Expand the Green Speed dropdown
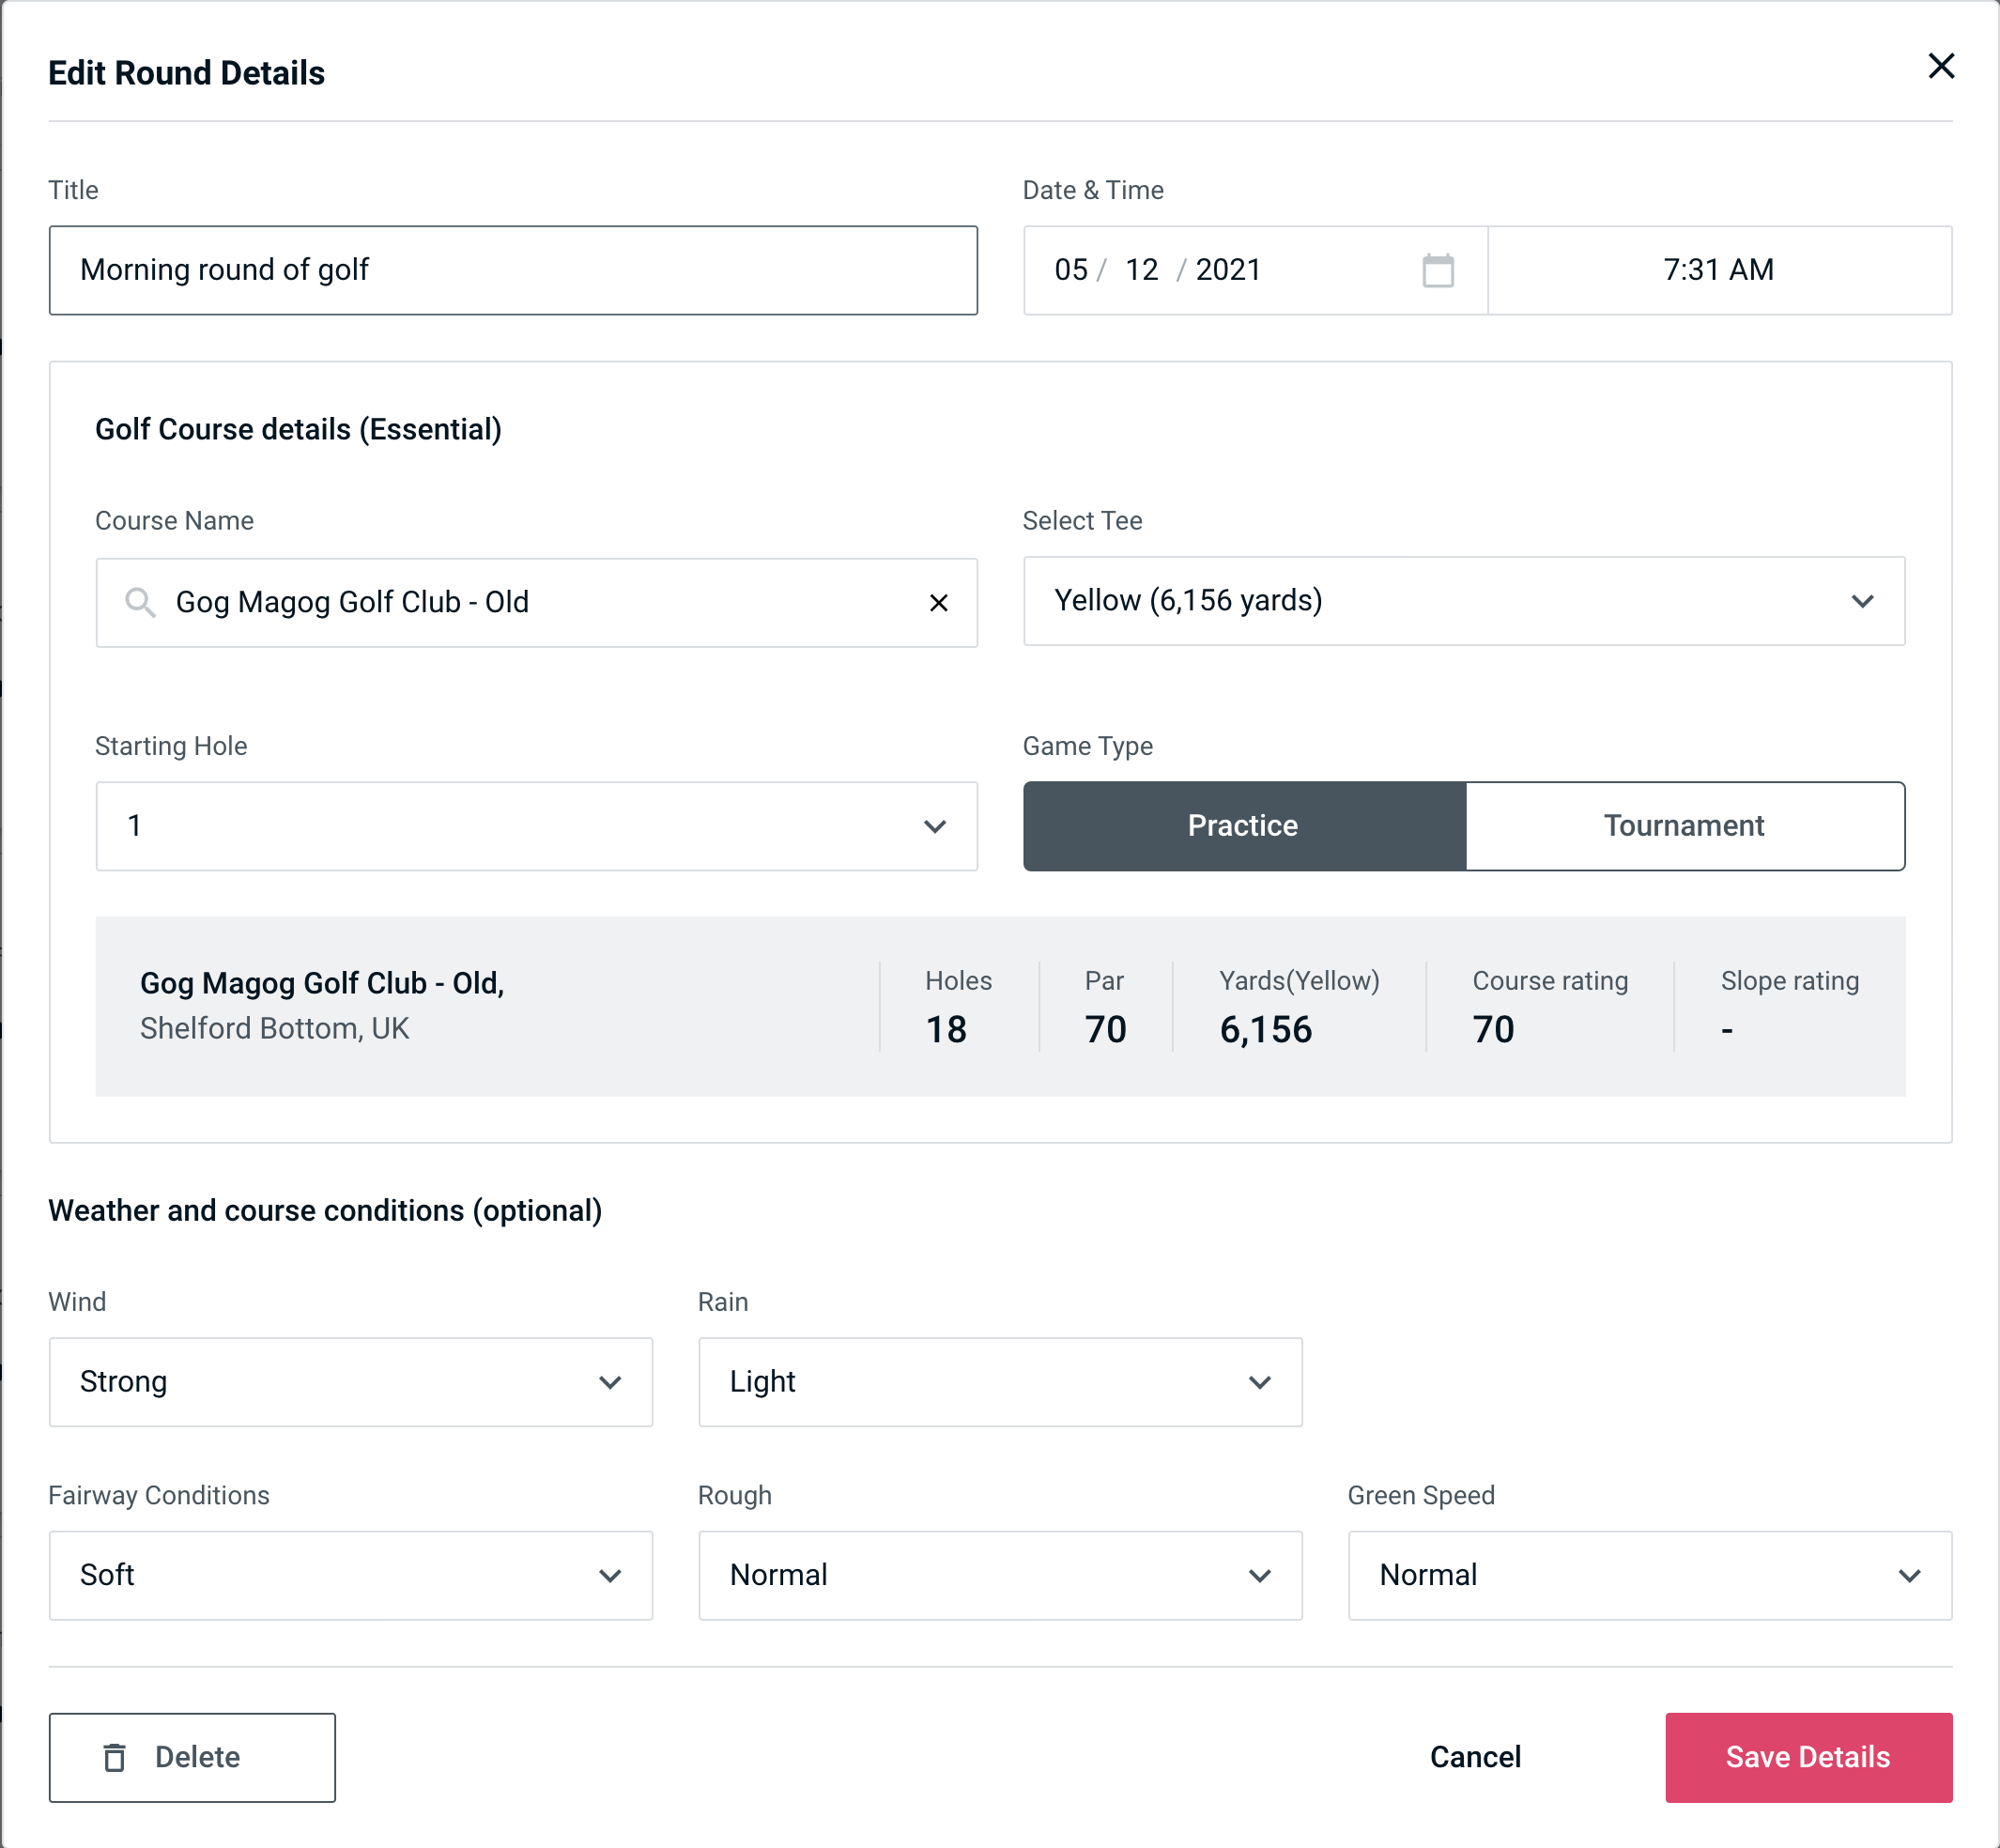This screenshot has width=2000, height=1848. (1650, 1575)
